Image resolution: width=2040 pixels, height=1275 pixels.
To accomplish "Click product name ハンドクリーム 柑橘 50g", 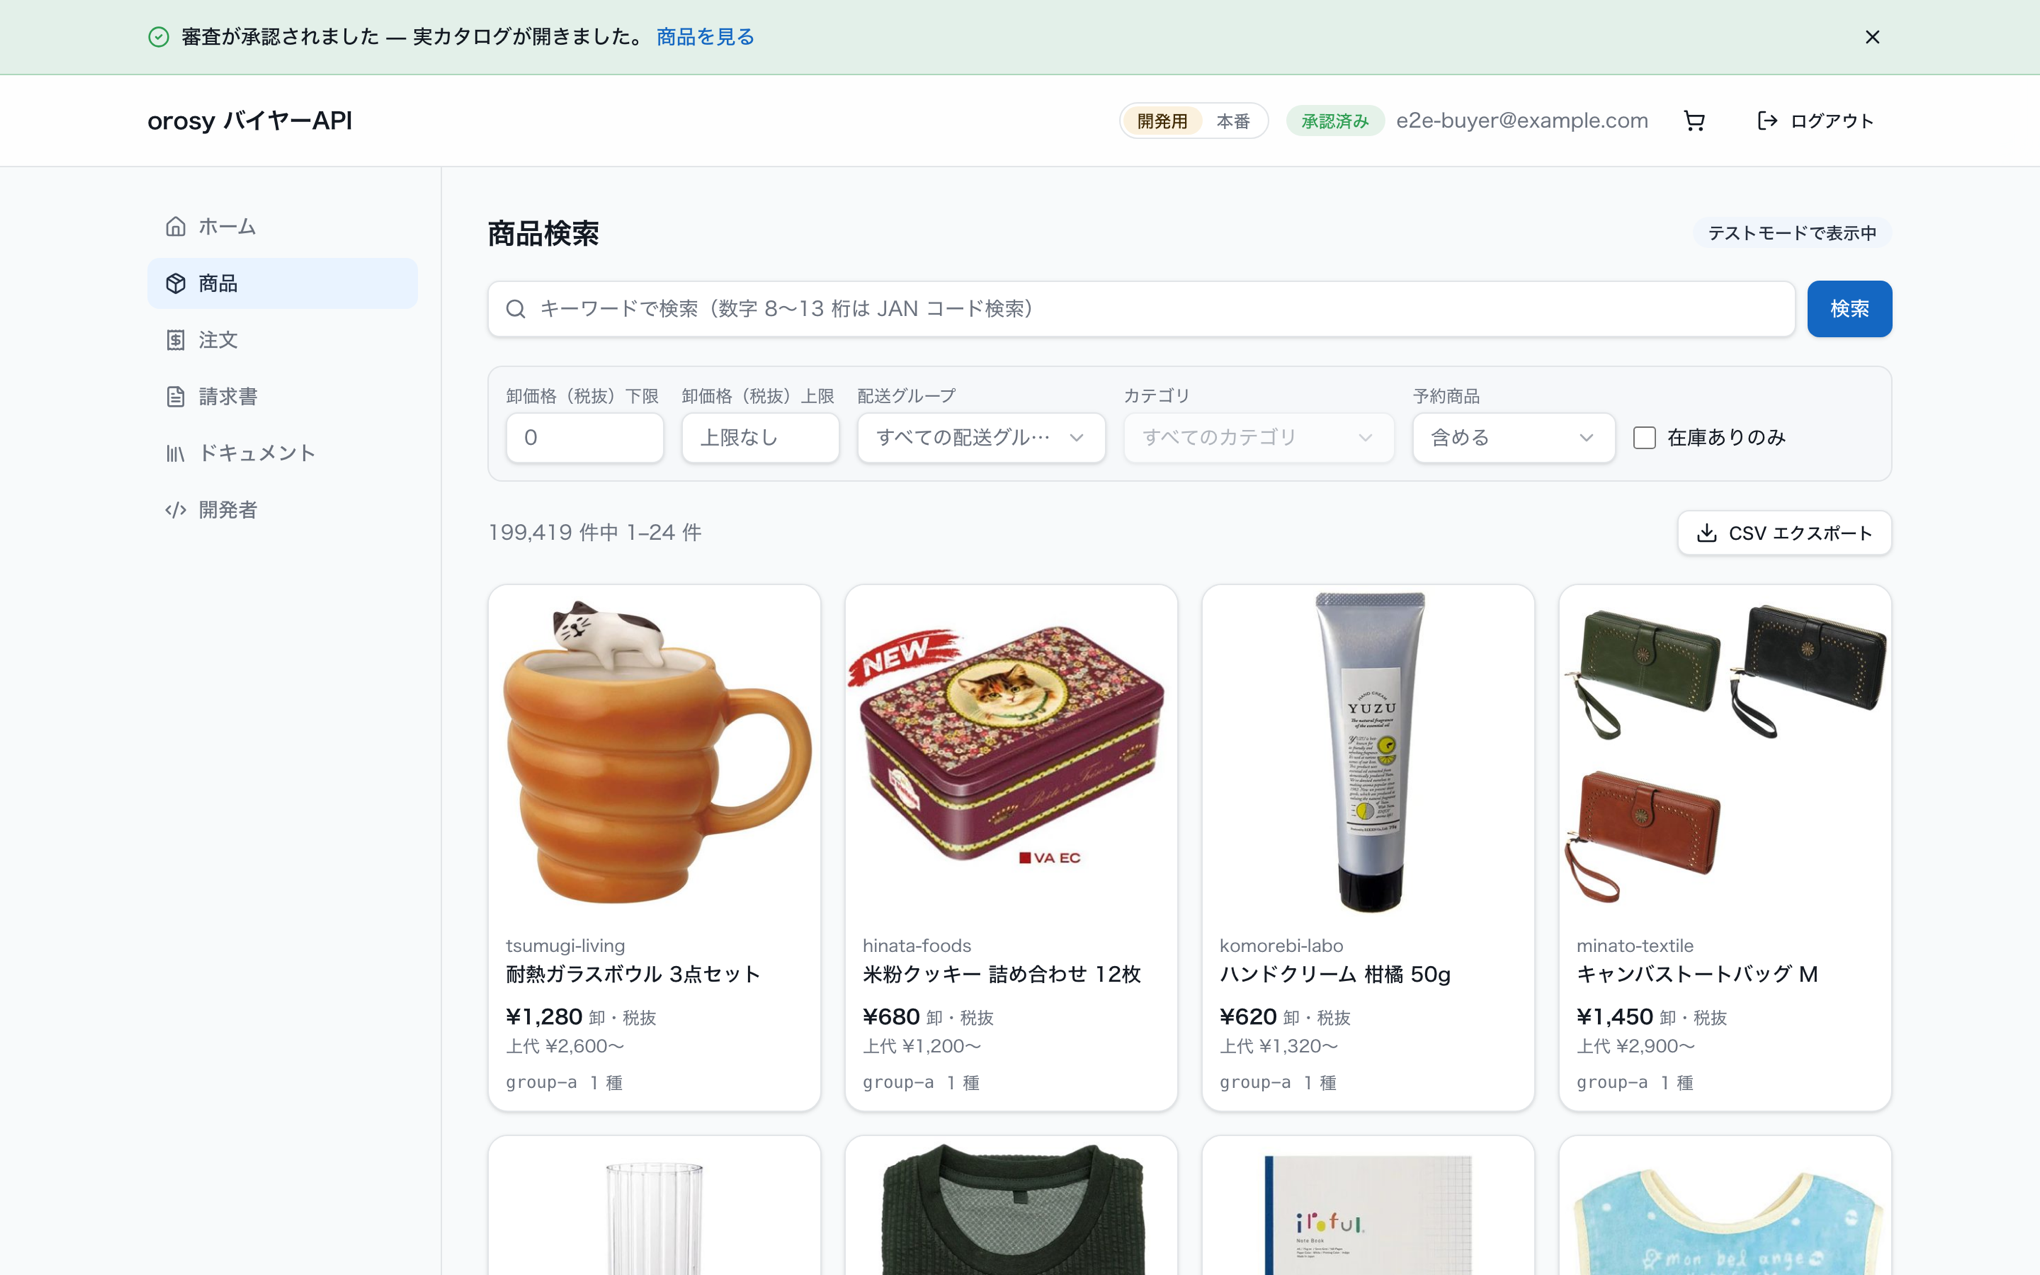I will (1335, 975).
